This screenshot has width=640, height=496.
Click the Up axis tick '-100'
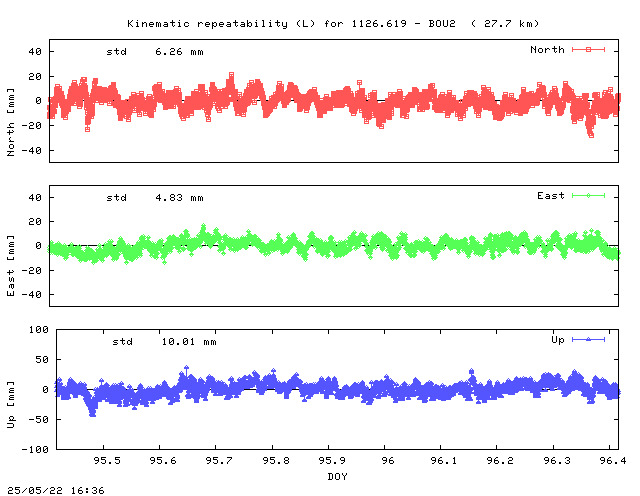point(35,449)
